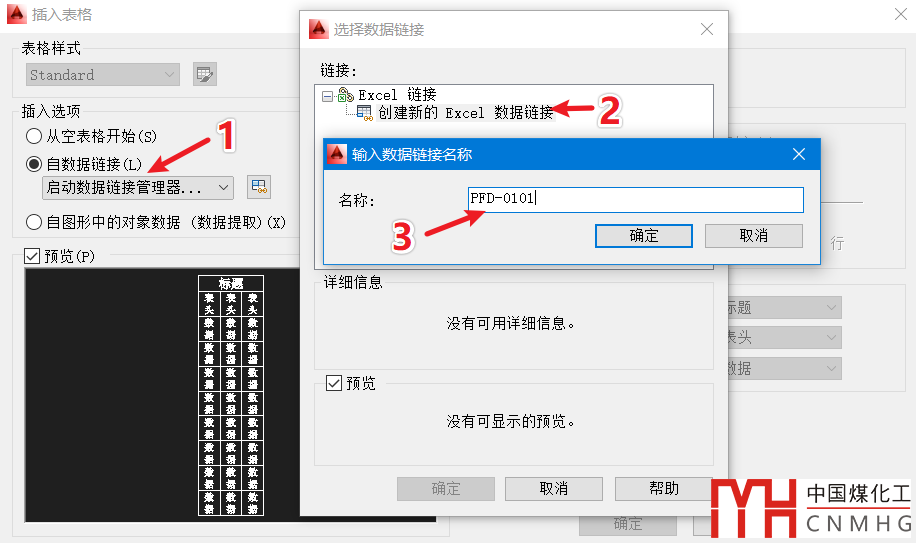Close the 选择数据链接 dialog

click(707, 29)
